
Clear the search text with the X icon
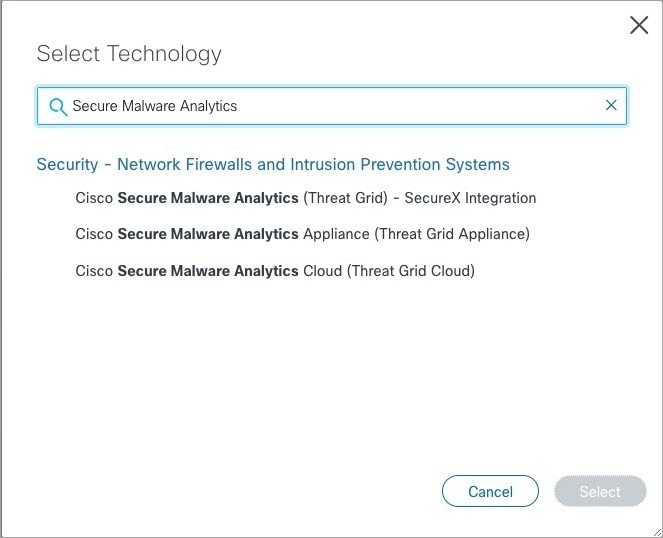611,105
